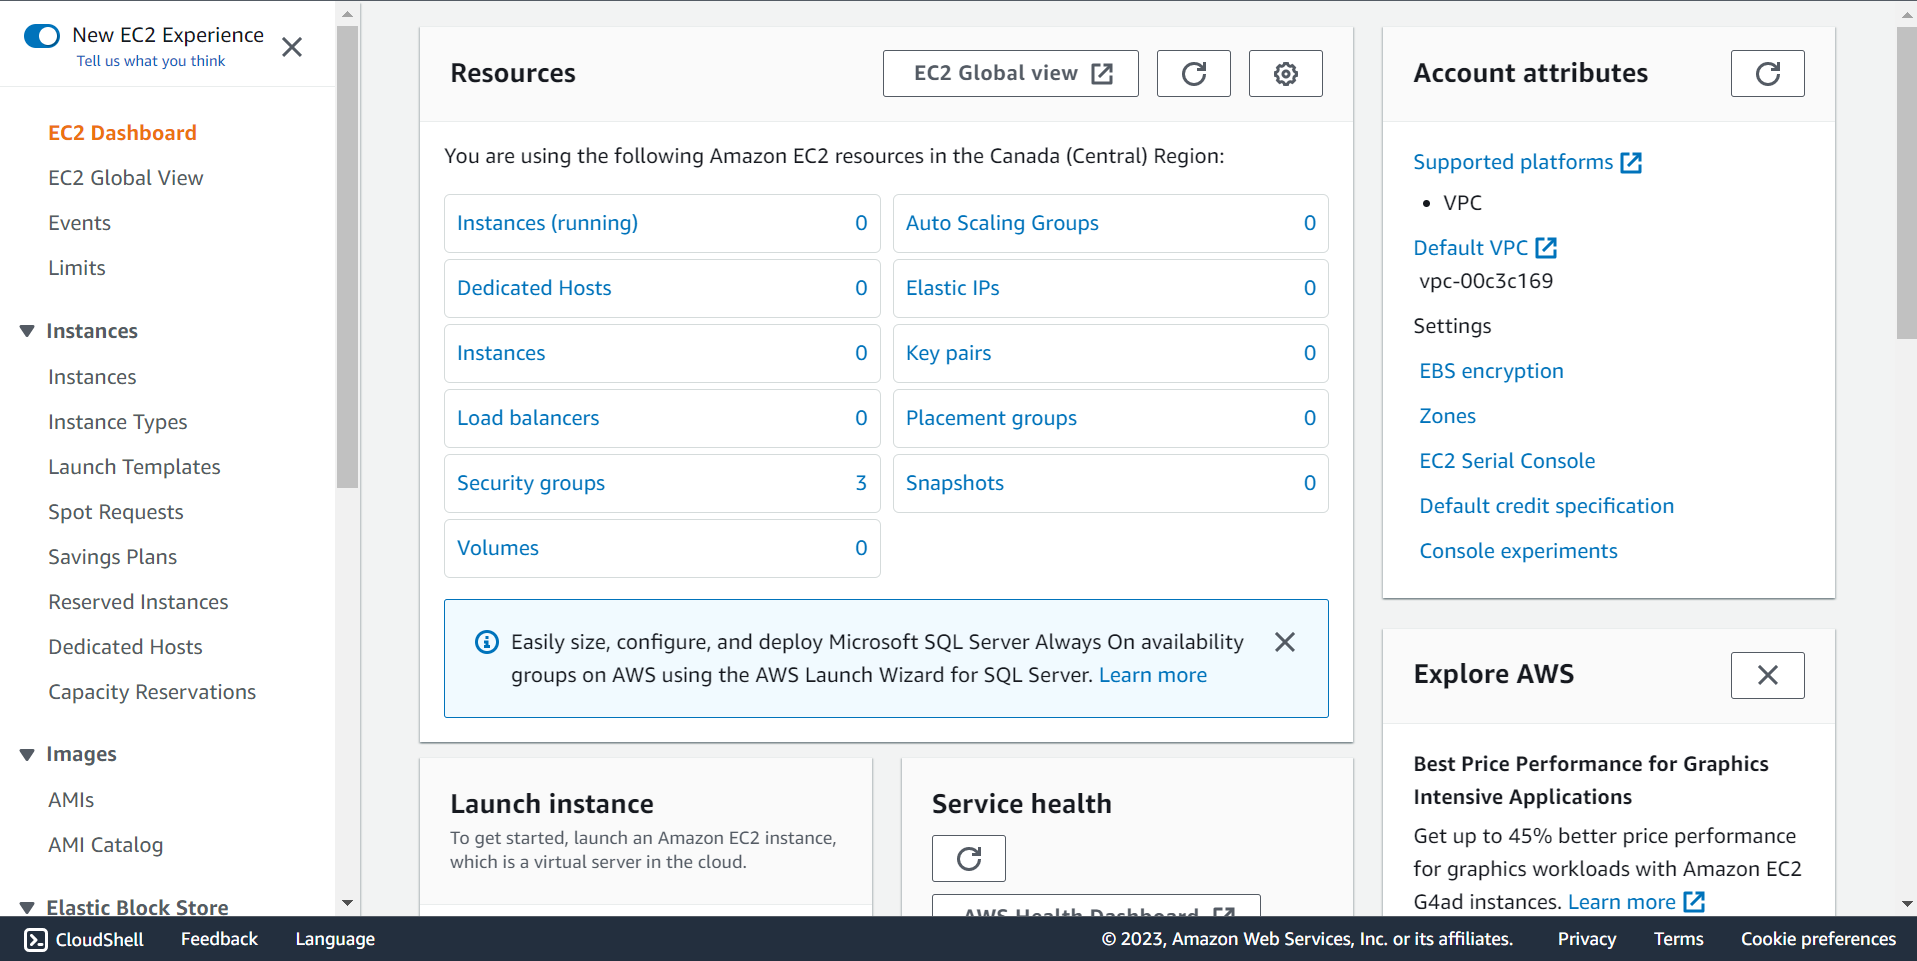This screenshot has height=961, width=1917.
Task: Open external link icon next to Default VPC
Action: (1546, 248)
